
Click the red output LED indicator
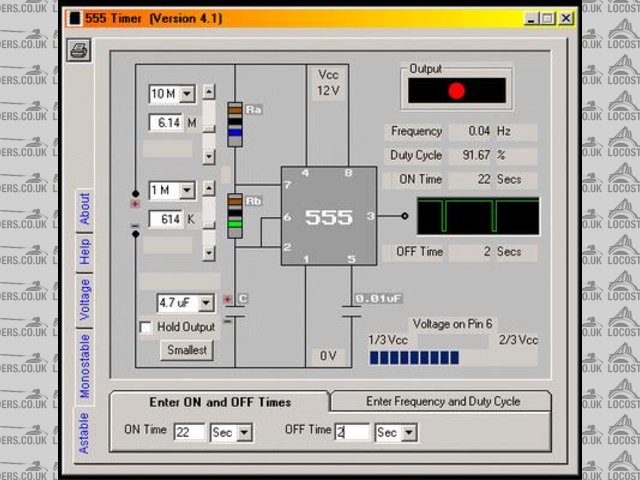click(x=456, y=91)
